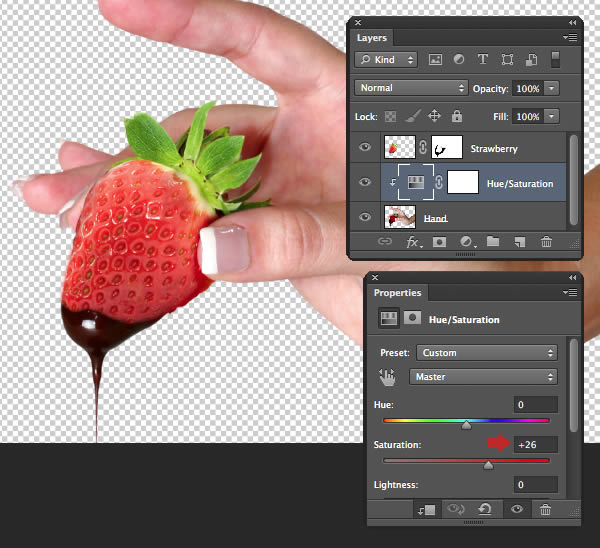This screenshot has width=600, height=548.
Task: Select the Strawberry layer thumbnail
Action: coord(399,147)
